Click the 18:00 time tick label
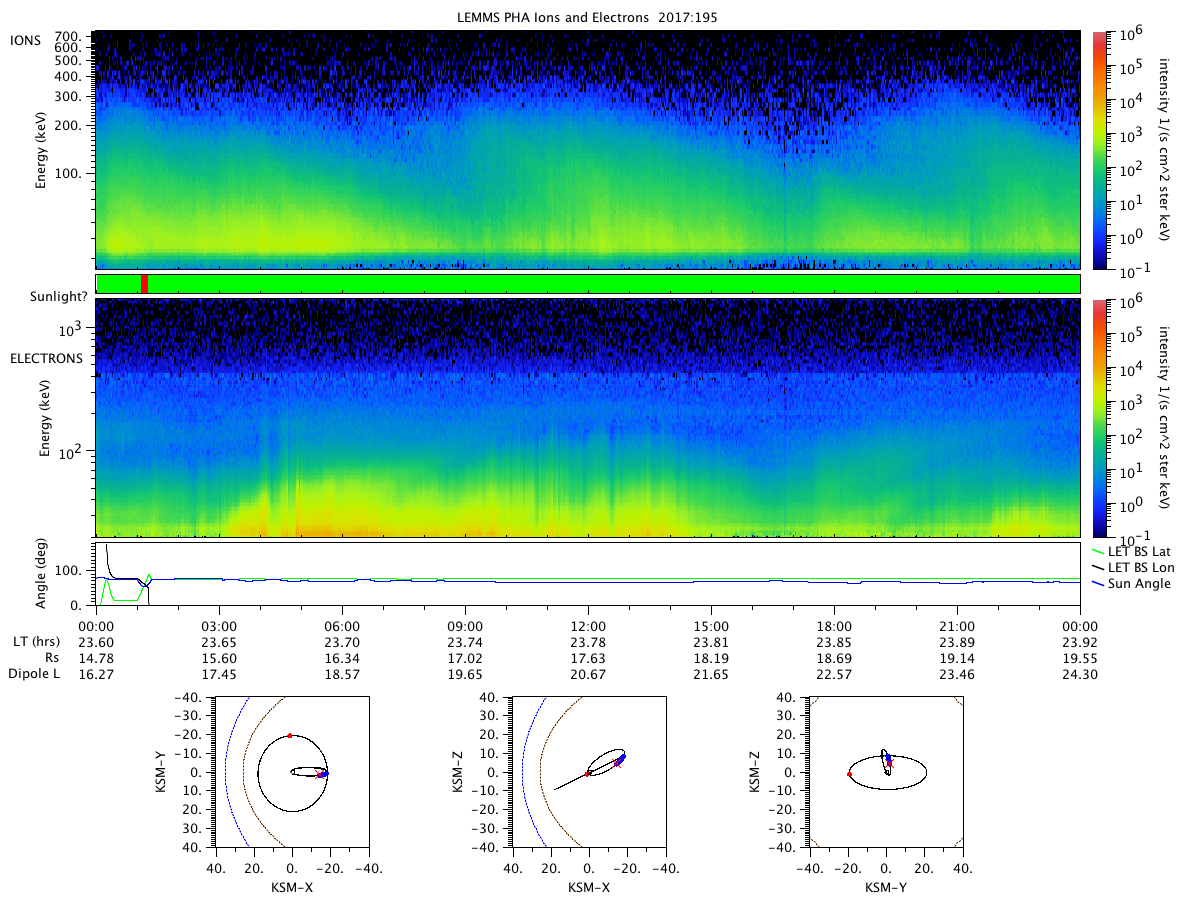Screen dimensions: 1200x900 [x=834, y=625]
